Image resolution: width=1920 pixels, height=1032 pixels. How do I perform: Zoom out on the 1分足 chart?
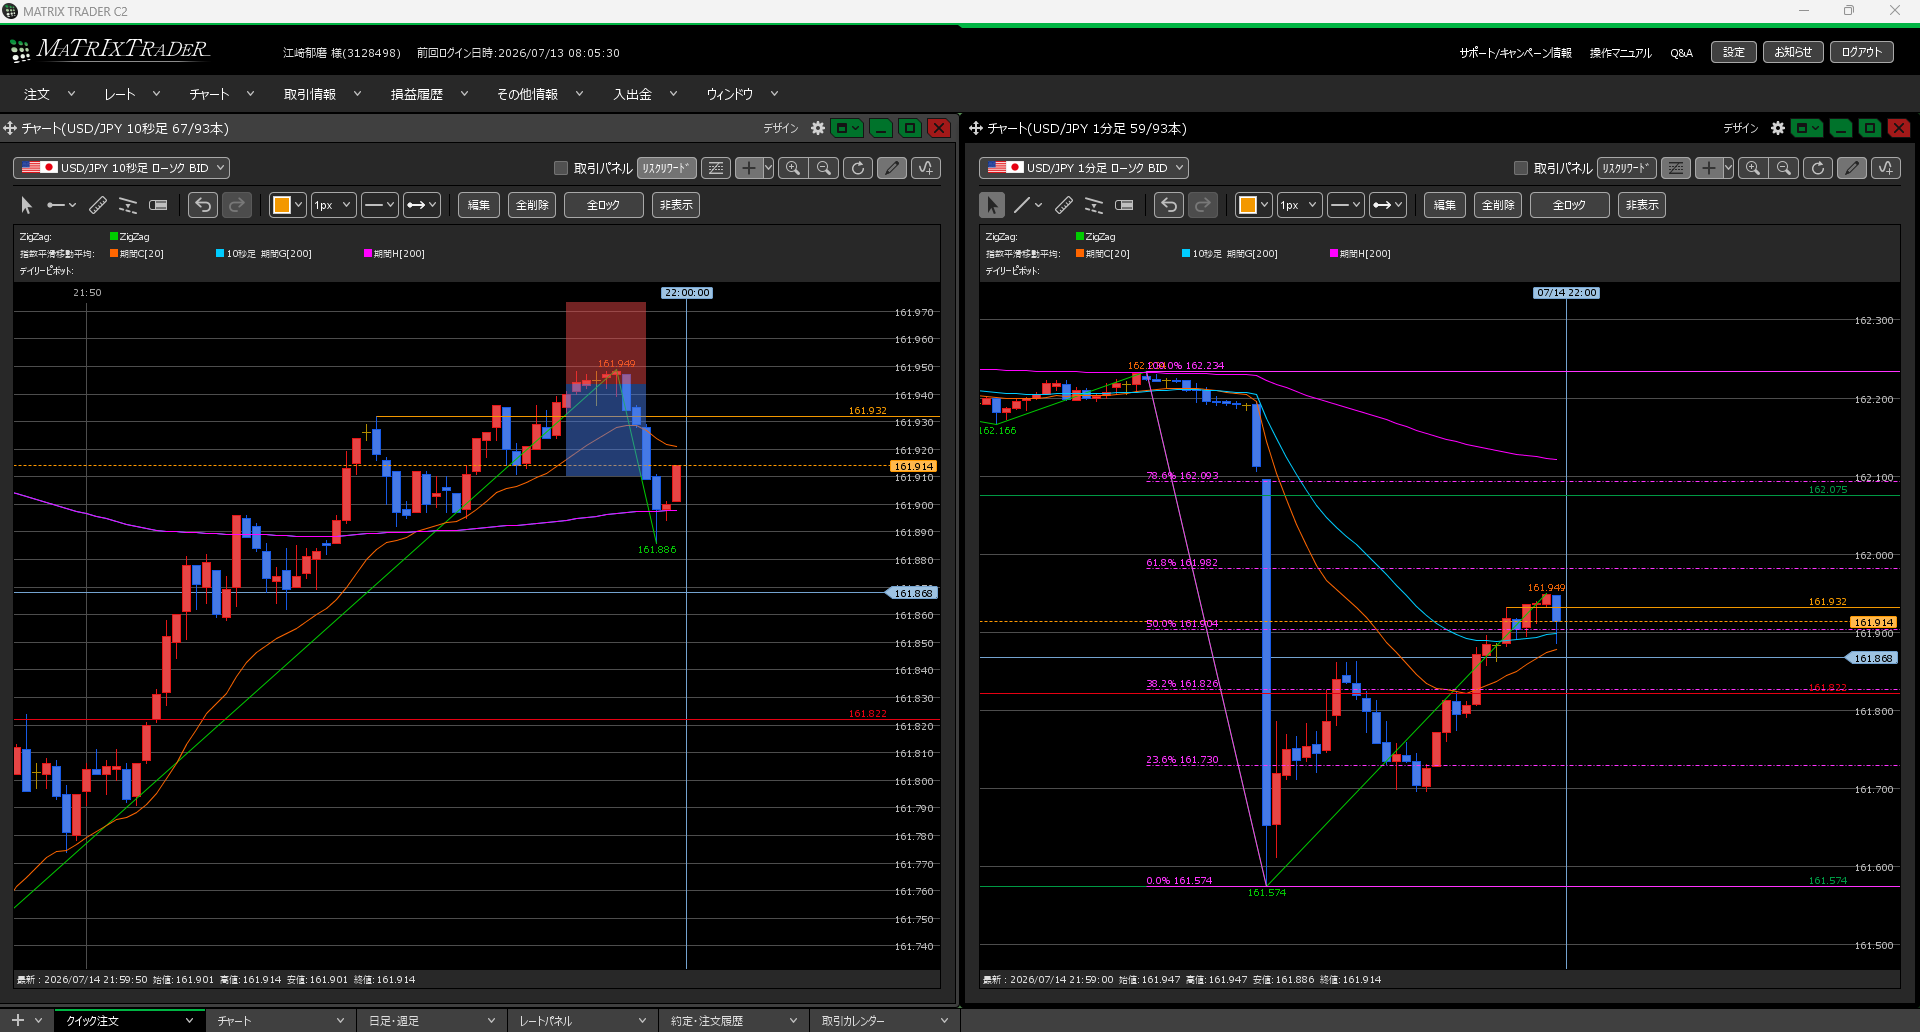point(1784,168)
